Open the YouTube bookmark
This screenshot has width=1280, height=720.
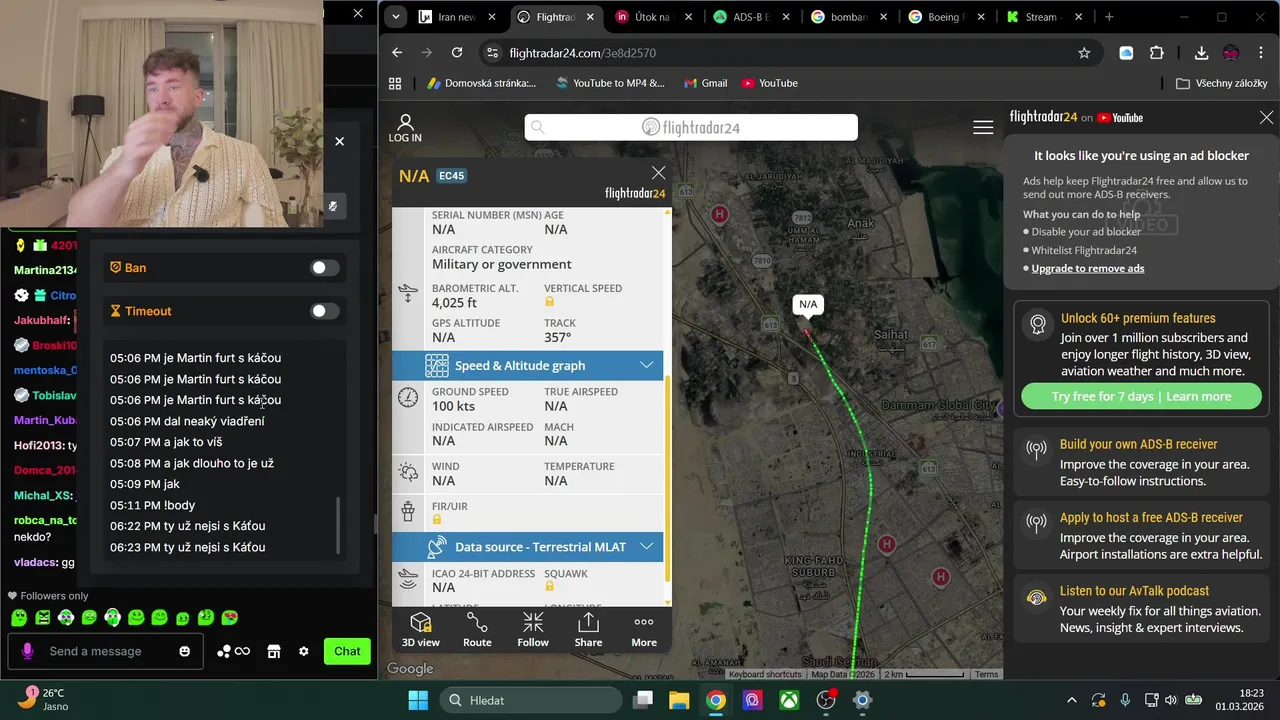click(769, 83)
